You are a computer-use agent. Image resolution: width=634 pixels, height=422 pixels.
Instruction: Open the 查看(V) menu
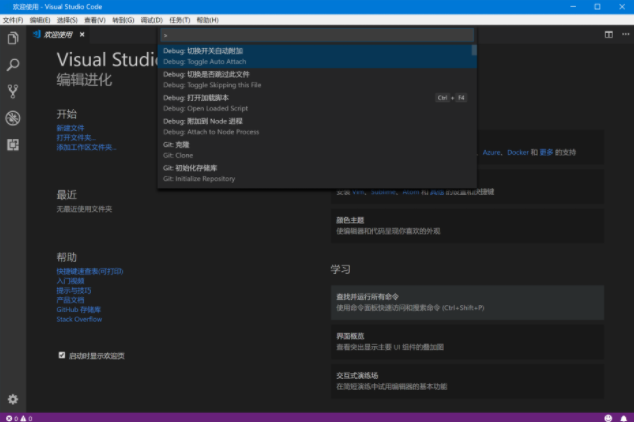pos(95,20)
